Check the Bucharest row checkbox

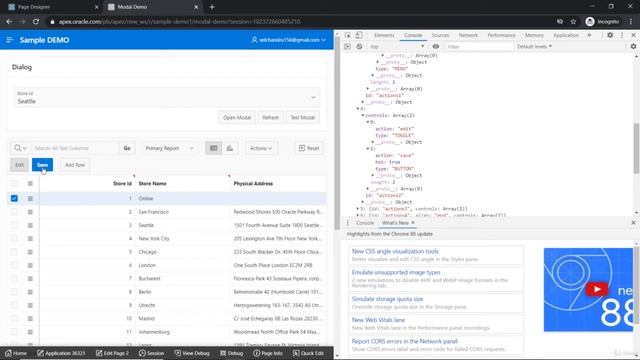click(x=14, y=278)
